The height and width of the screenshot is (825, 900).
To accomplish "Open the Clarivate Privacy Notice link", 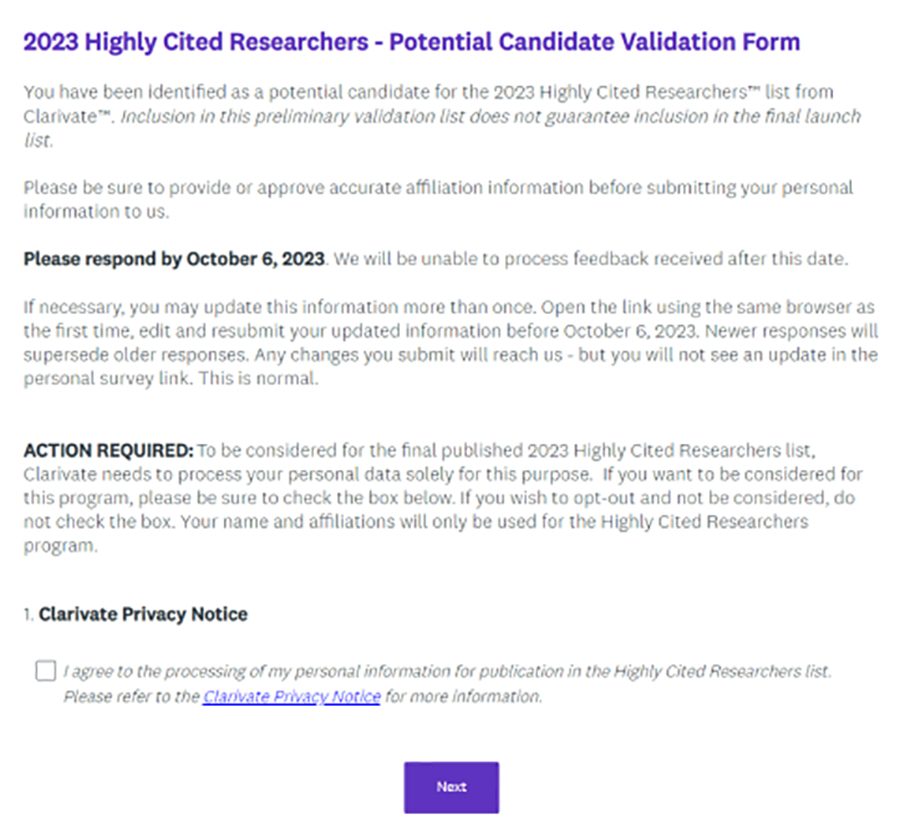I will coord(292,696).
